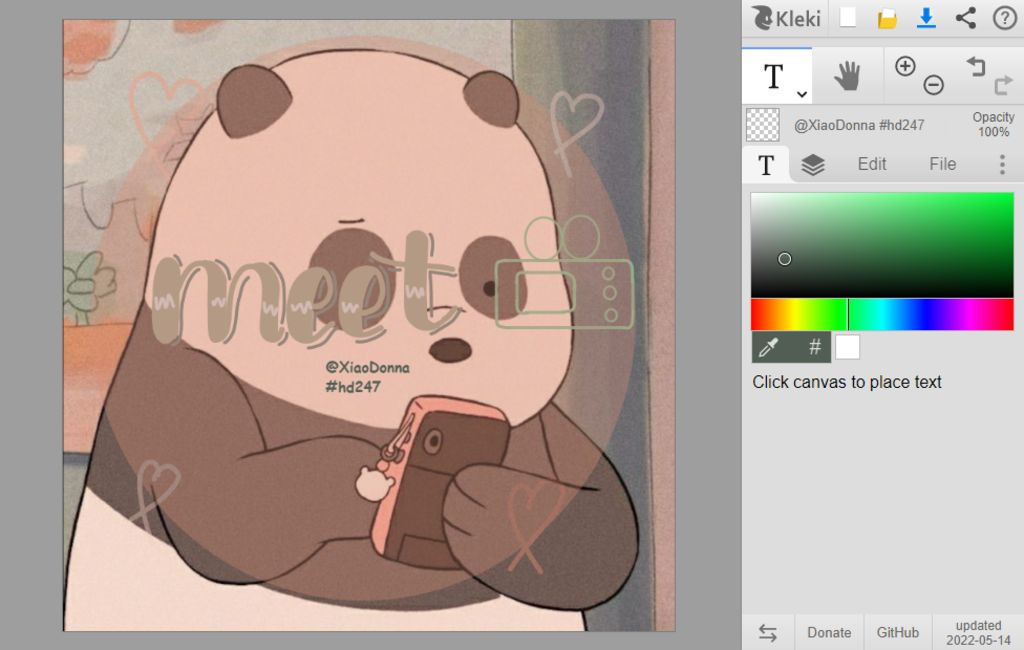Click the @XiaoDonna watermark text on canvas
The width and height of the screenshot is (1024, 650).
pos(368,367)
